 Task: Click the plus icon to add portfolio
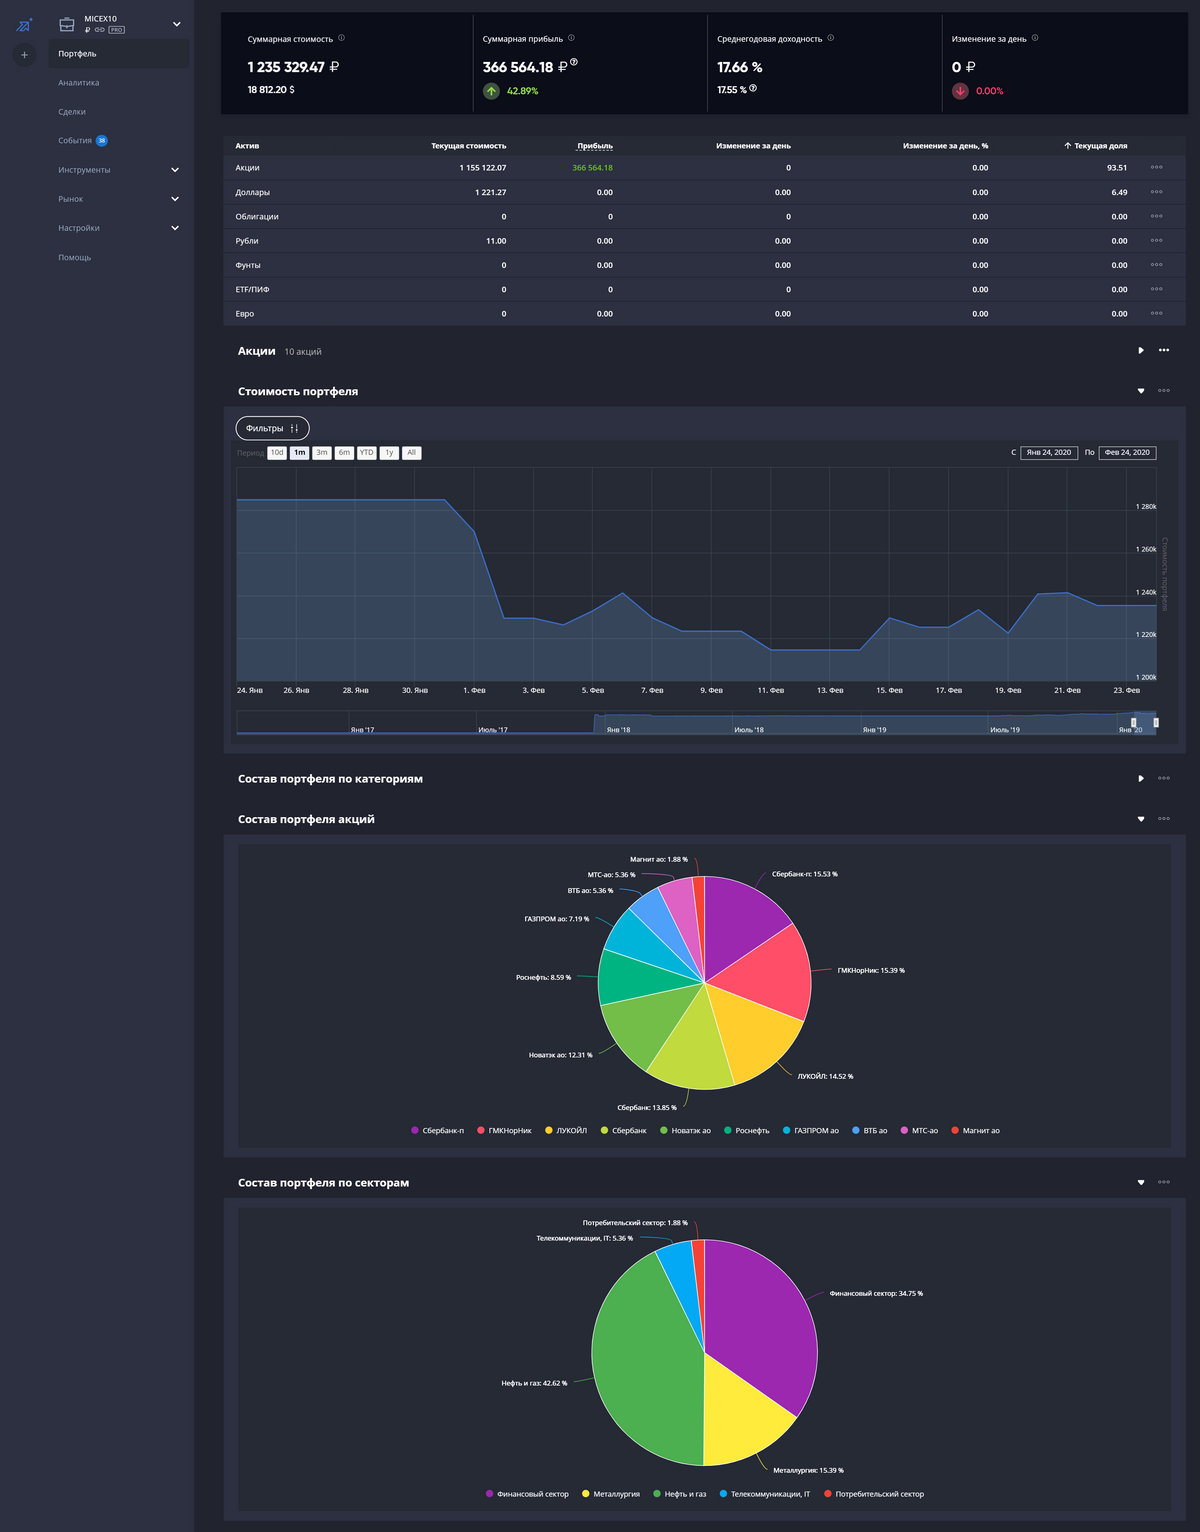pyautogui.click(x=24, y=55)
